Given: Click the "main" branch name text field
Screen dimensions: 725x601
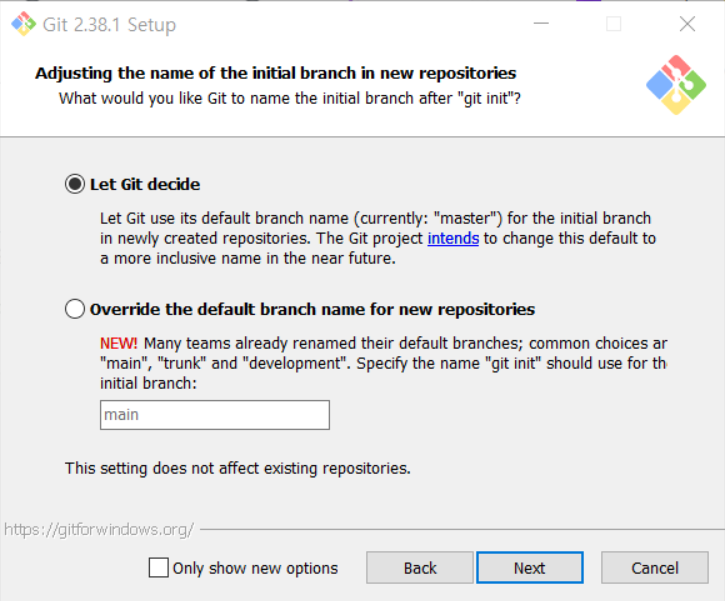Looking at the screenshot, I should [x=215, y=415].
